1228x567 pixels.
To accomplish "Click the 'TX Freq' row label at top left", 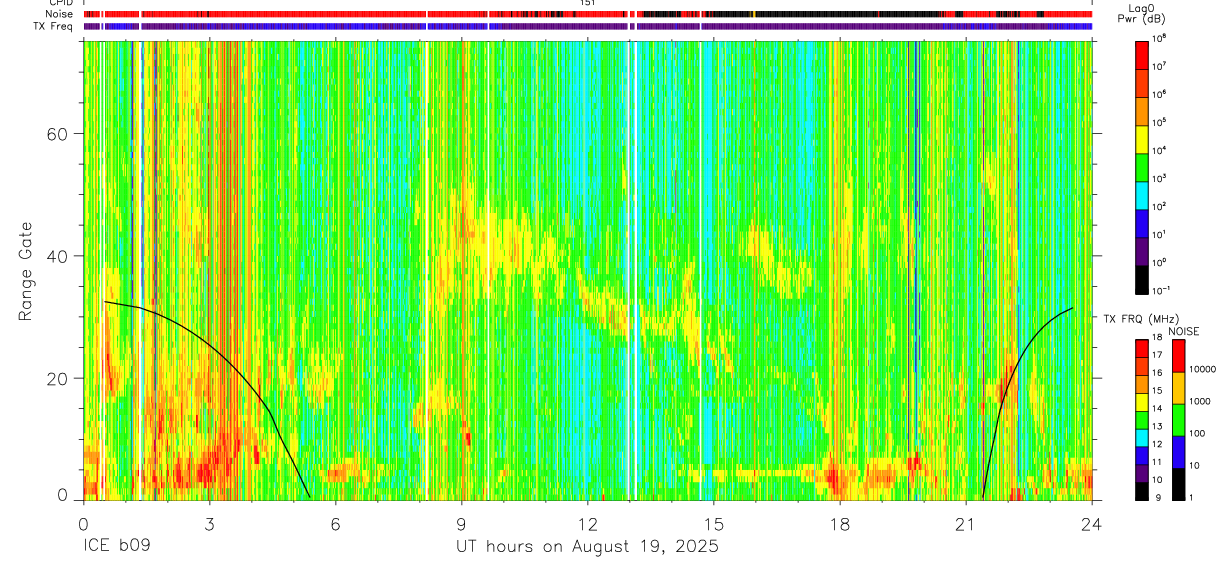I will (54, 26).
